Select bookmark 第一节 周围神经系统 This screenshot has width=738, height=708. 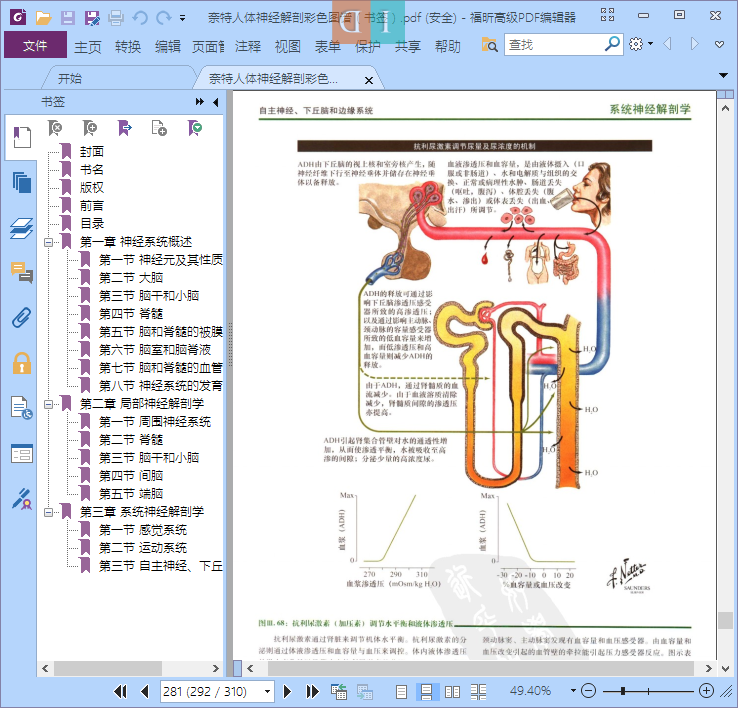click(155, 422)
